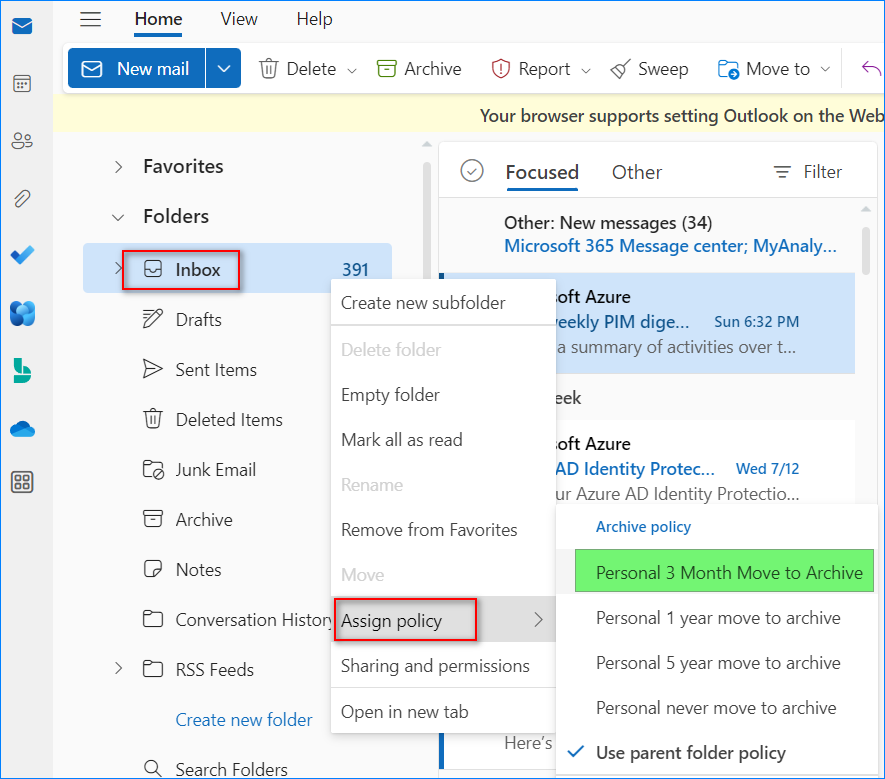Choose Create new subfolder from context menu
This screenshot has width=885, height=779.
click(x=443, y=303)
